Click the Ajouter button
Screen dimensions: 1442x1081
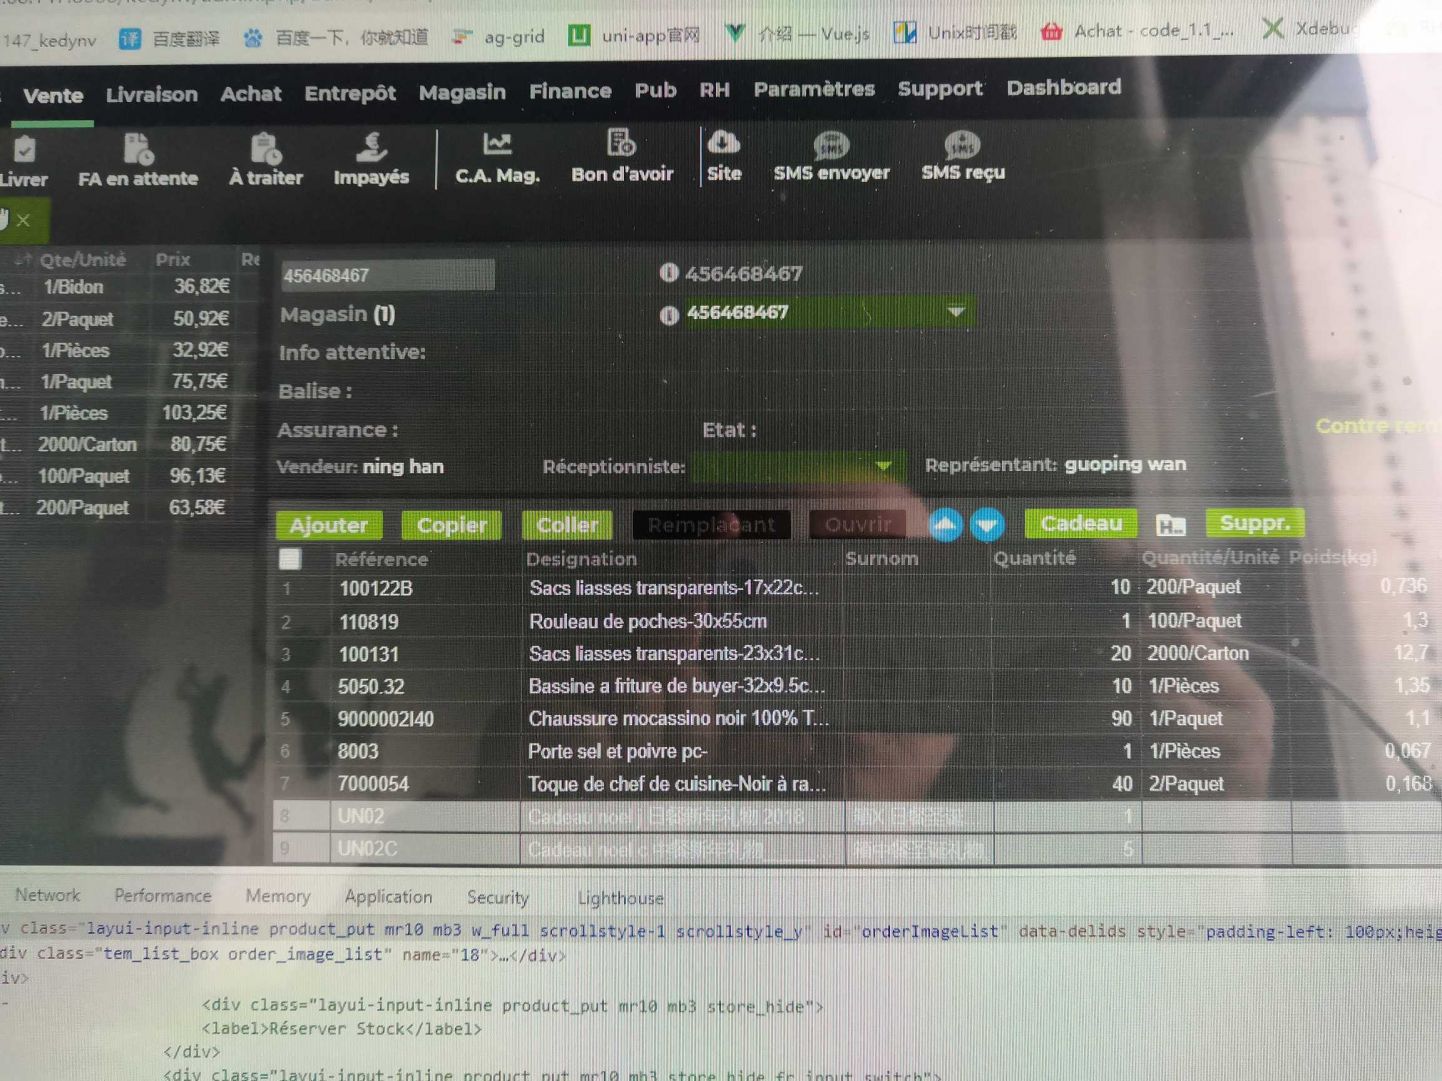coord(329,525)
